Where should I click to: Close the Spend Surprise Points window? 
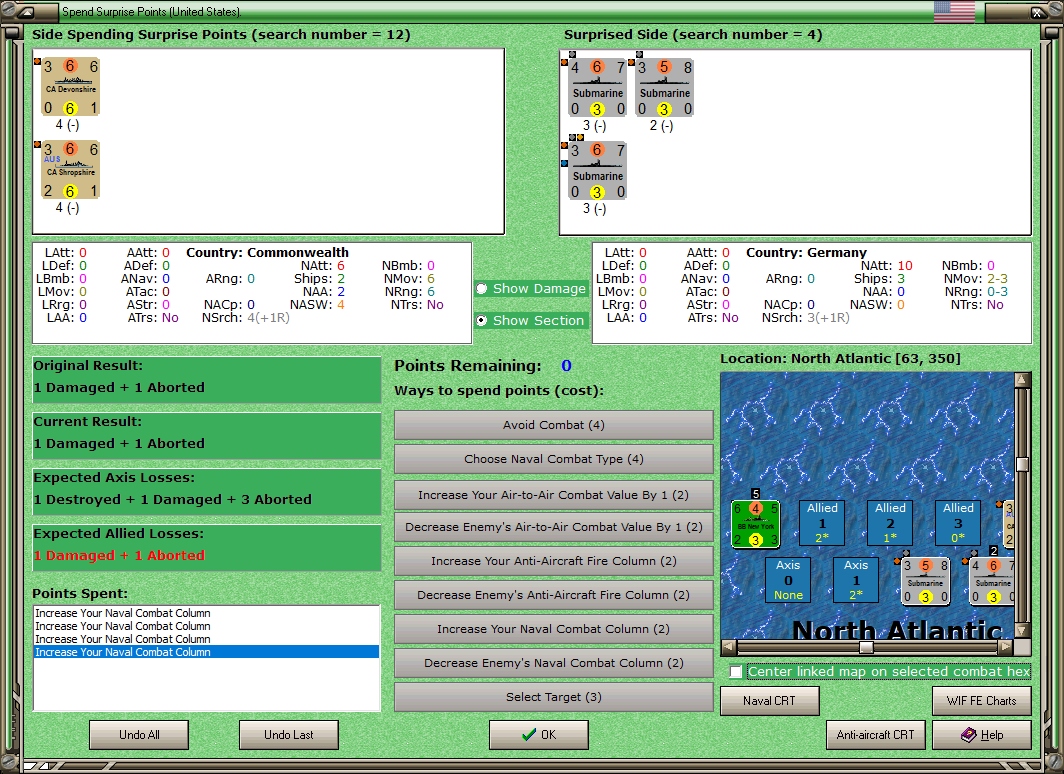(1037, 12)
